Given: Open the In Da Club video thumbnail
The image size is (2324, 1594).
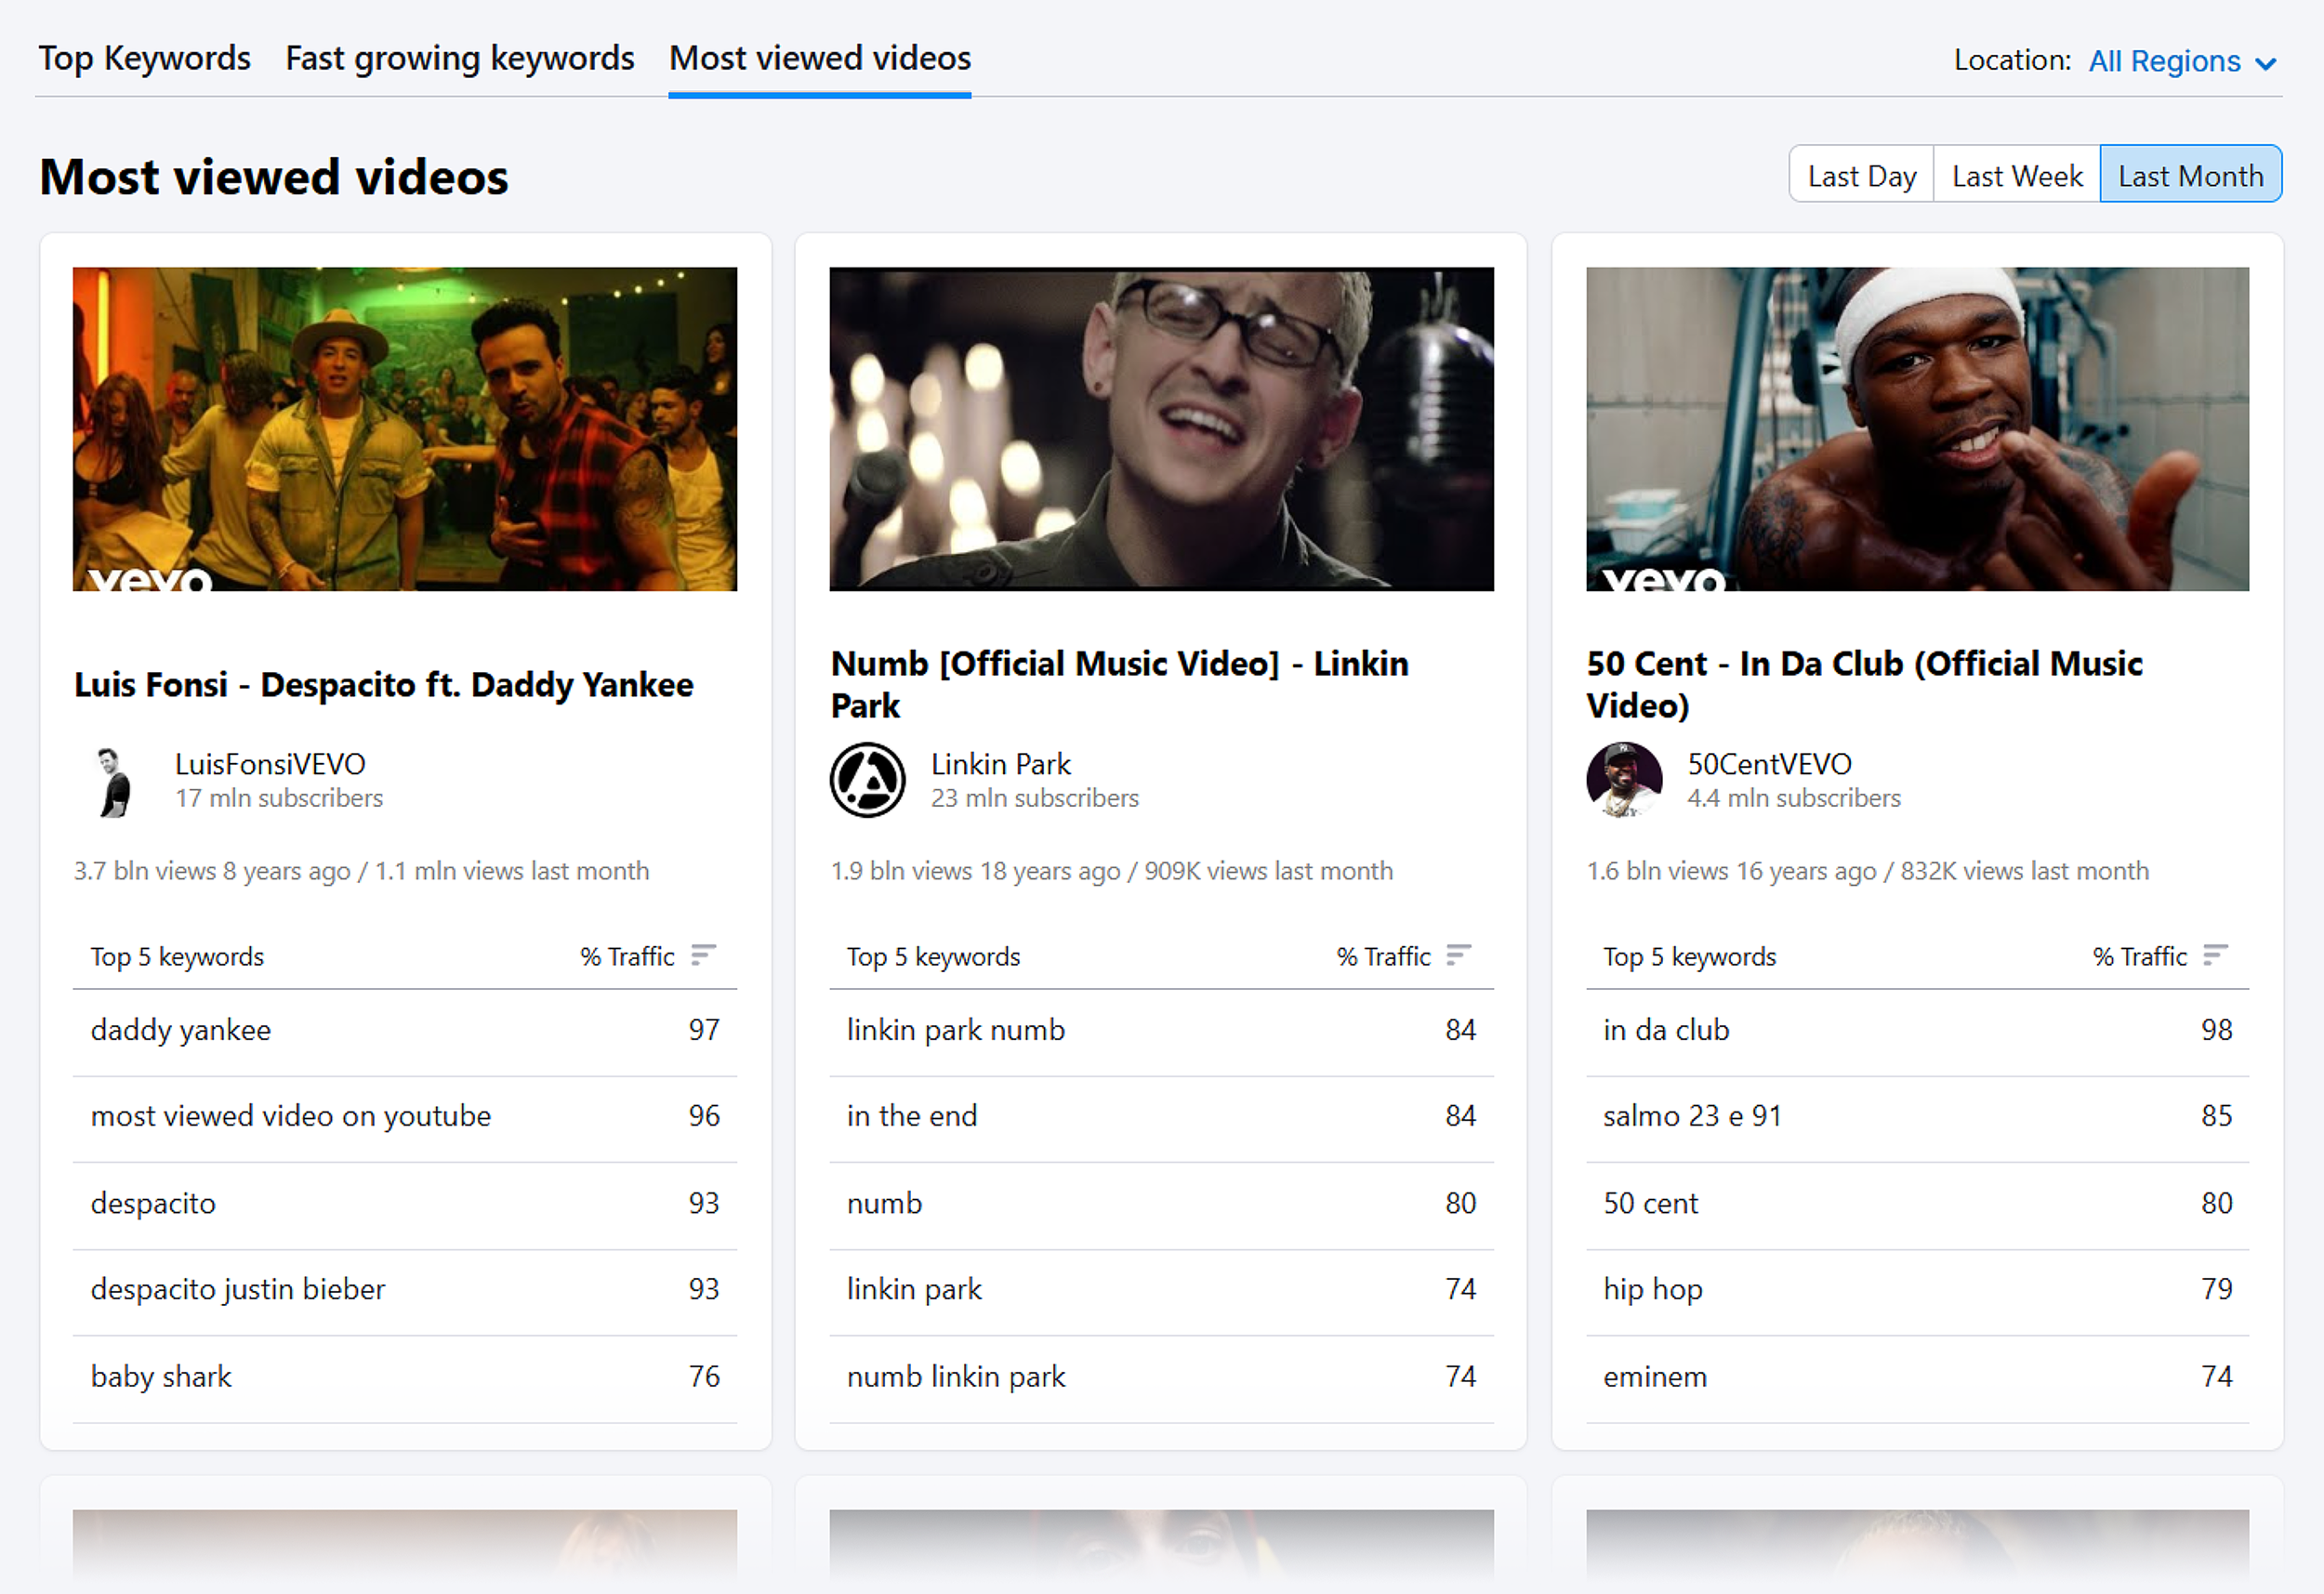Looking at the screenshot, I should click(1918, 429).
